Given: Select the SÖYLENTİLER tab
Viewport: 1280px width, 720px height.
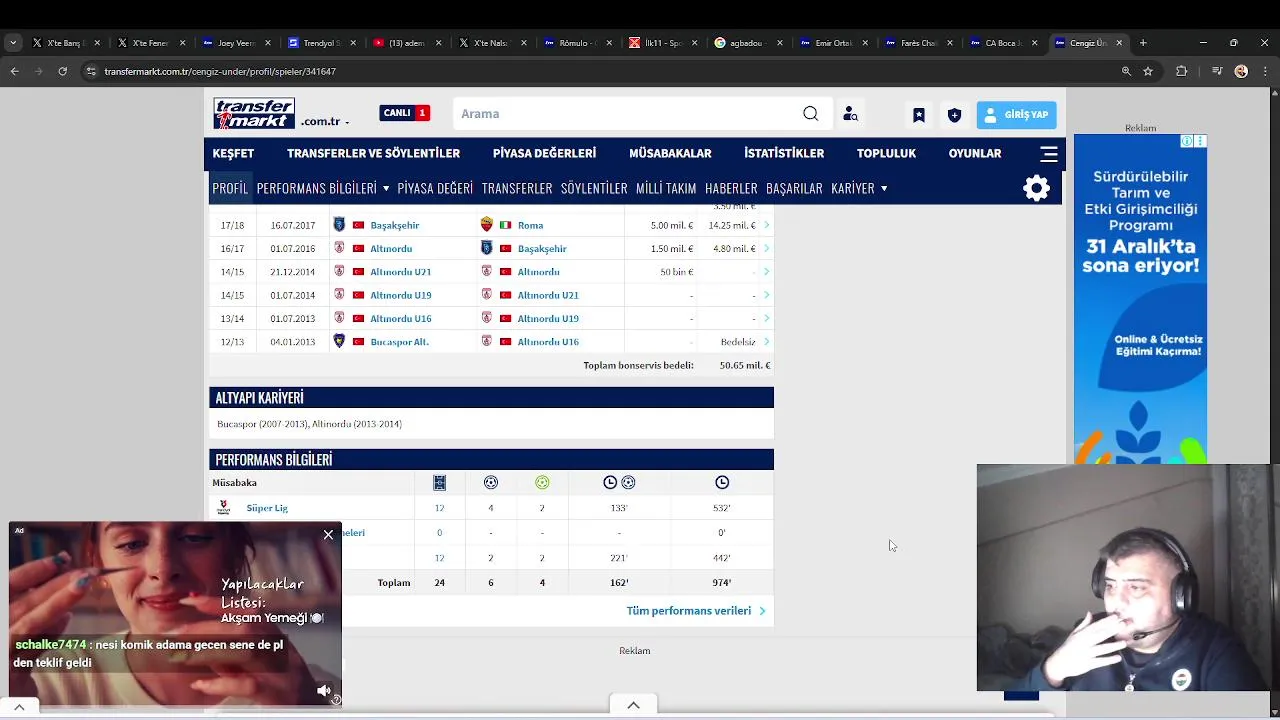Looking at the screenshot, I should 594,188.
